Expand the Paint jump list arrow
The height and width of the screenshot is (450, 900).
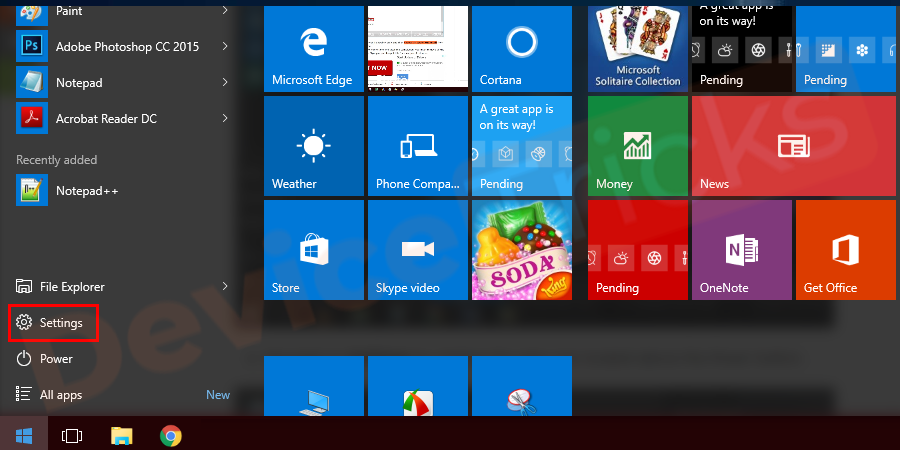pos(225,10)
